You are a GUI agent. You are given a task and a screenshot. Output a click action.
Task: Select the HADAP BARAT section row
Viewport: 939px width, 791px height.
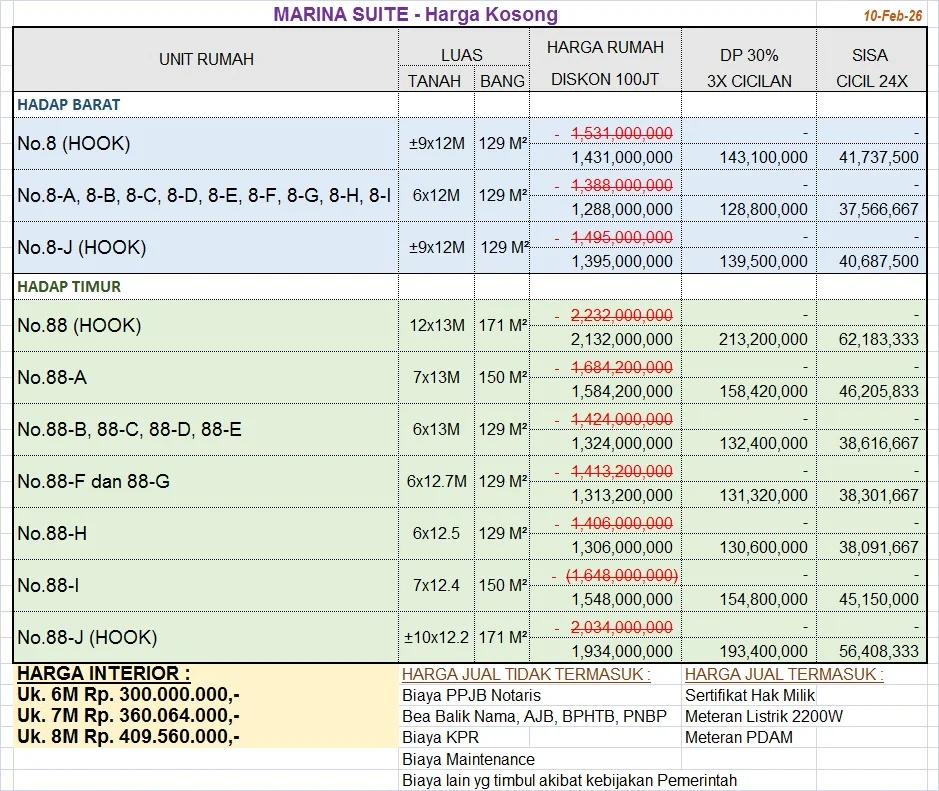(70, 105)
